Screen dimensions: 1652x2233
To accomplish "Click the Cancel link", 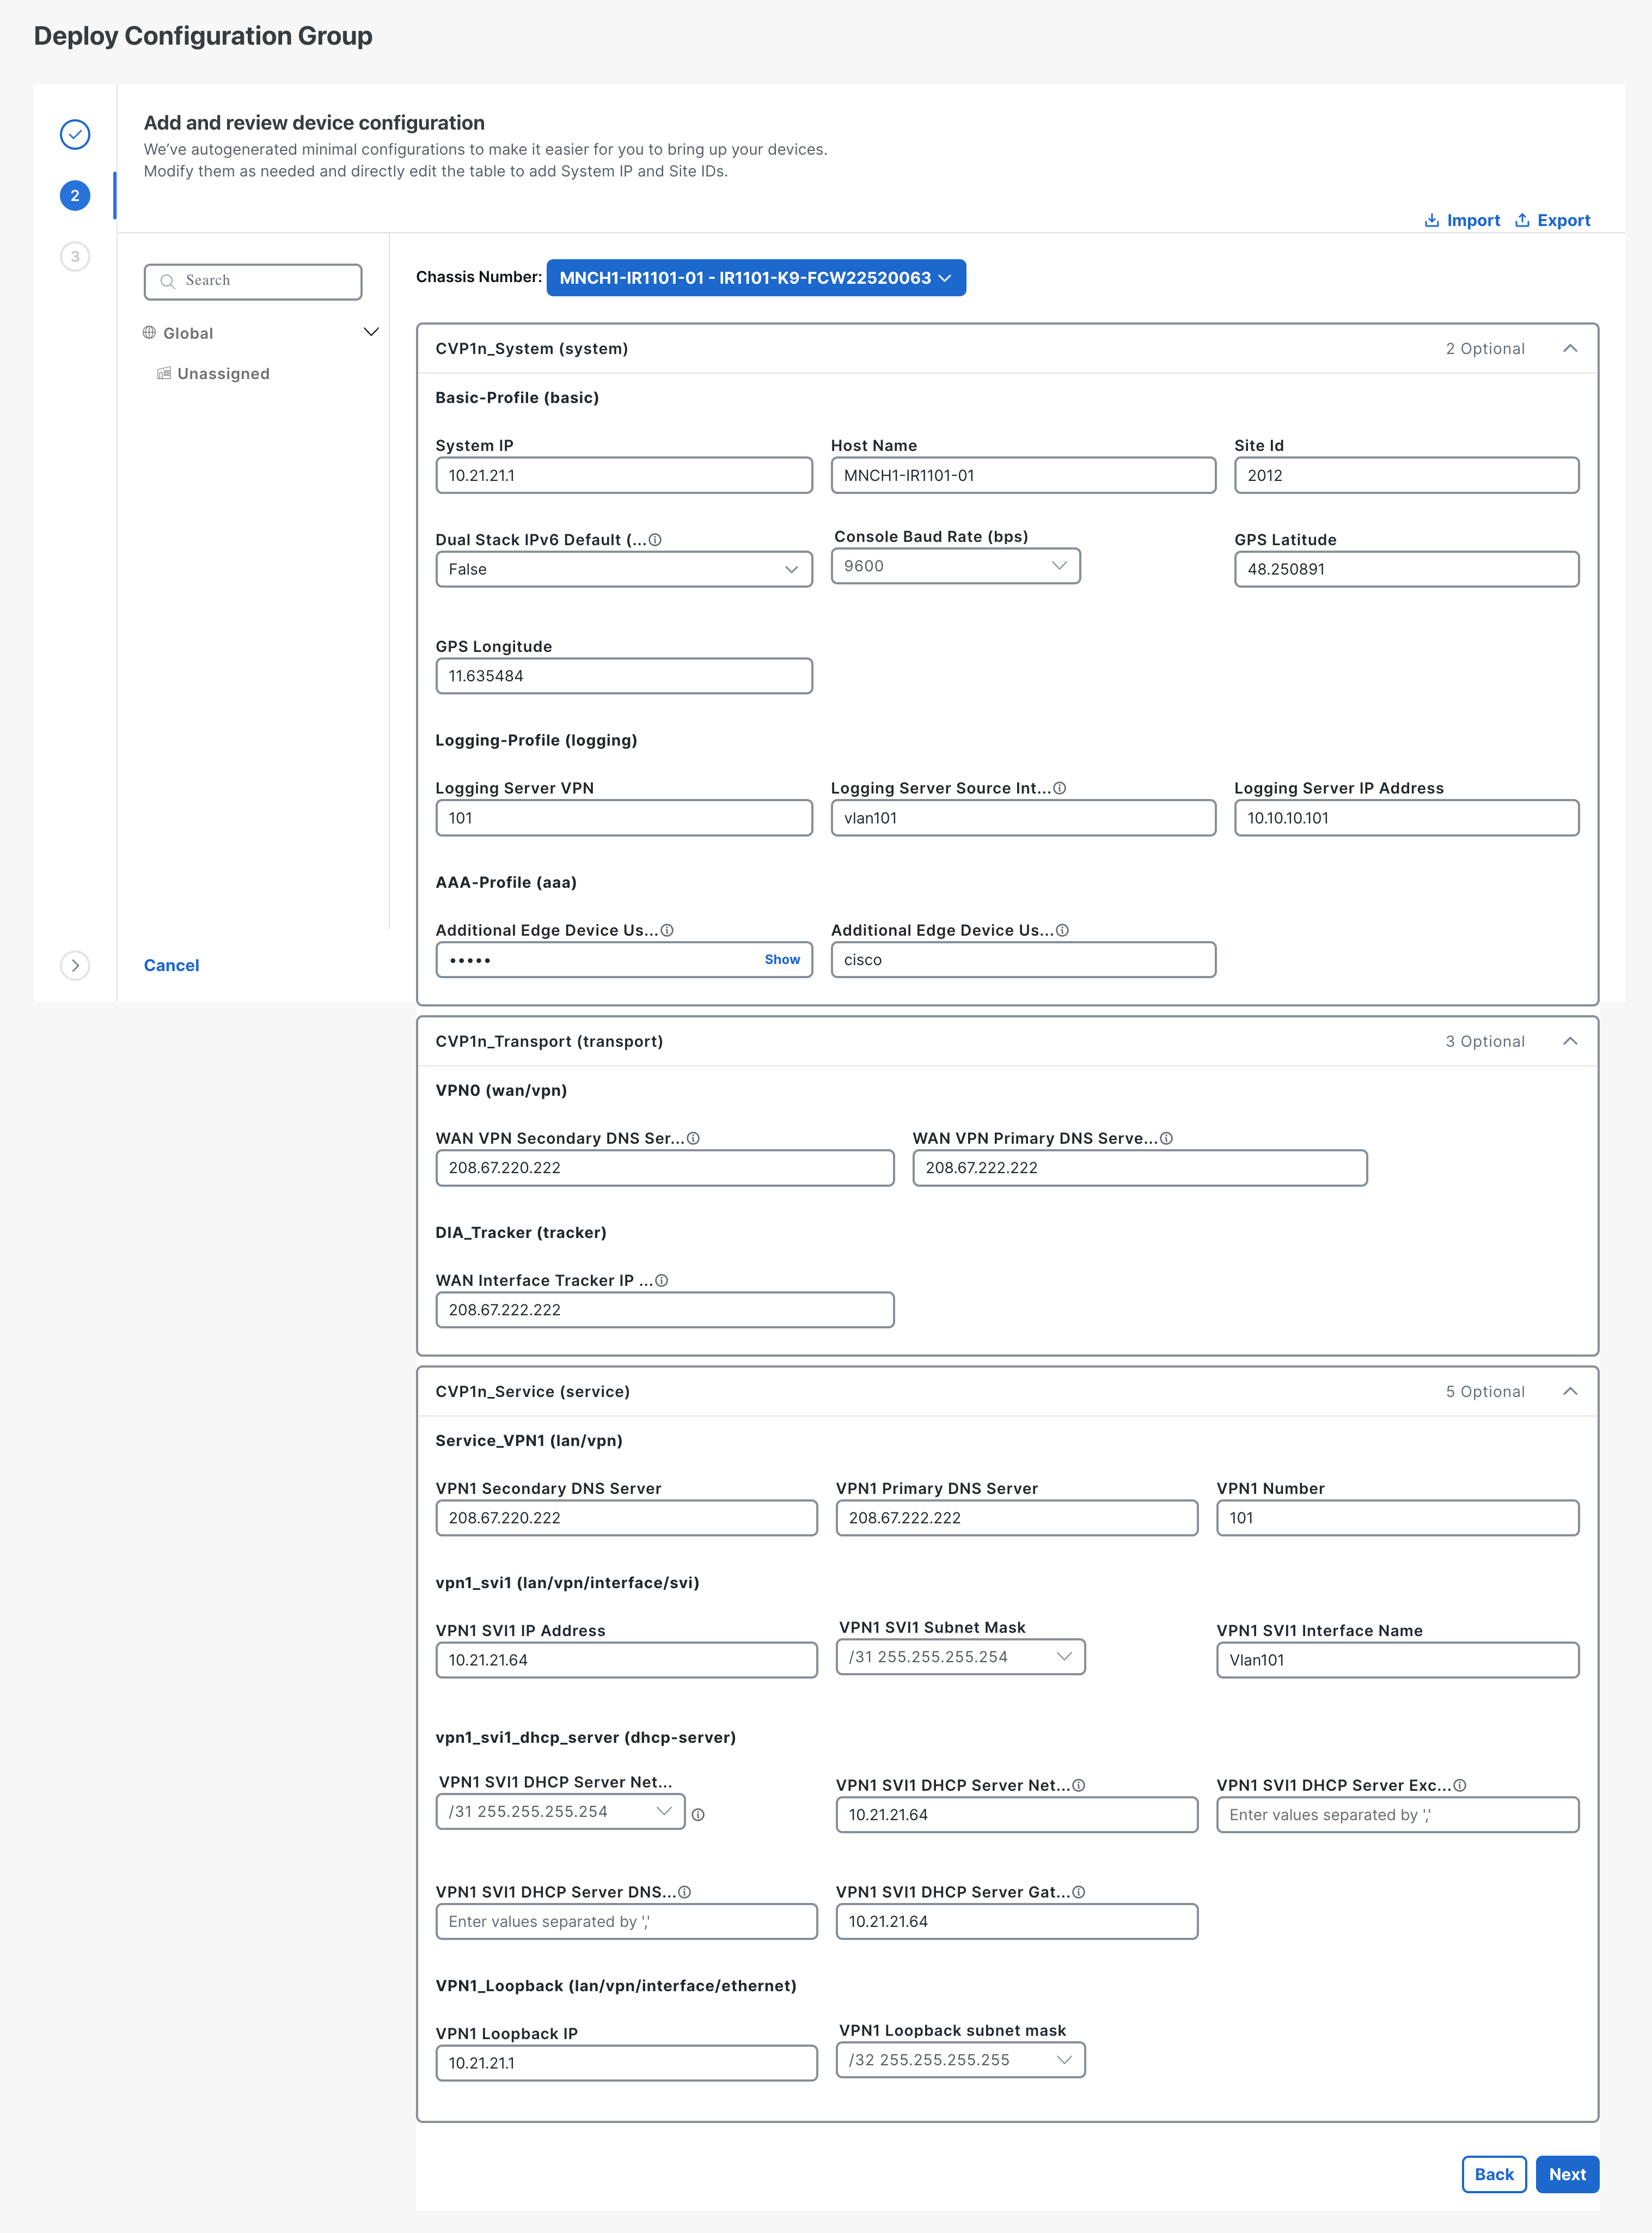I will click(171, 965).
